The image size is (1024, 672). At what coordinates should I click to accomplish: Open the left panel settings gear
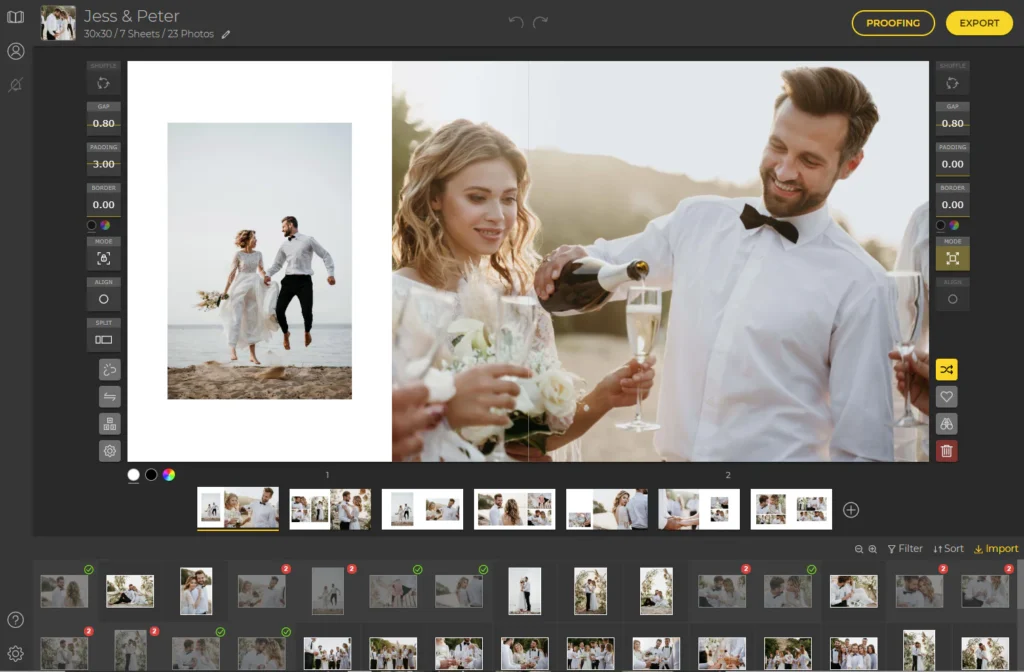point(109,451)
